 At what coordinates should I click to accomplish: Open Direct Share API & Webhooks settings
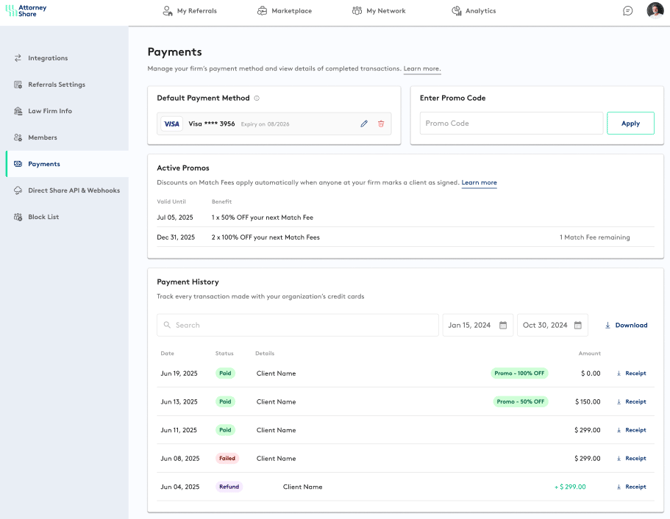[x=73, y=190]
